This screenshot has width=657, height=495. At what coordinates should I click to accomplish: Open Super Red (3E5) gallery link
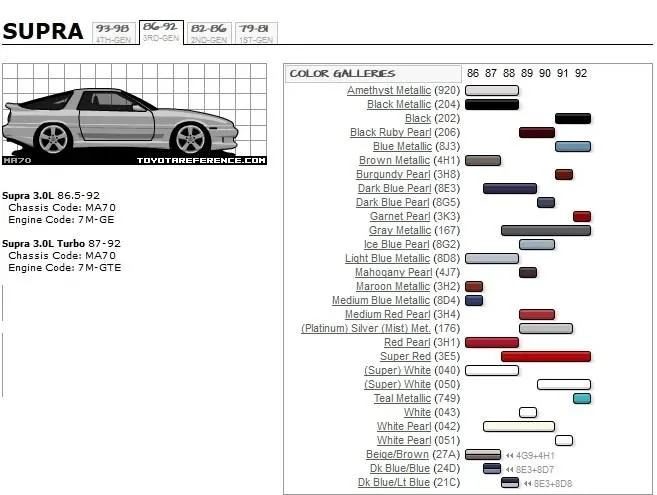point(405,357)
